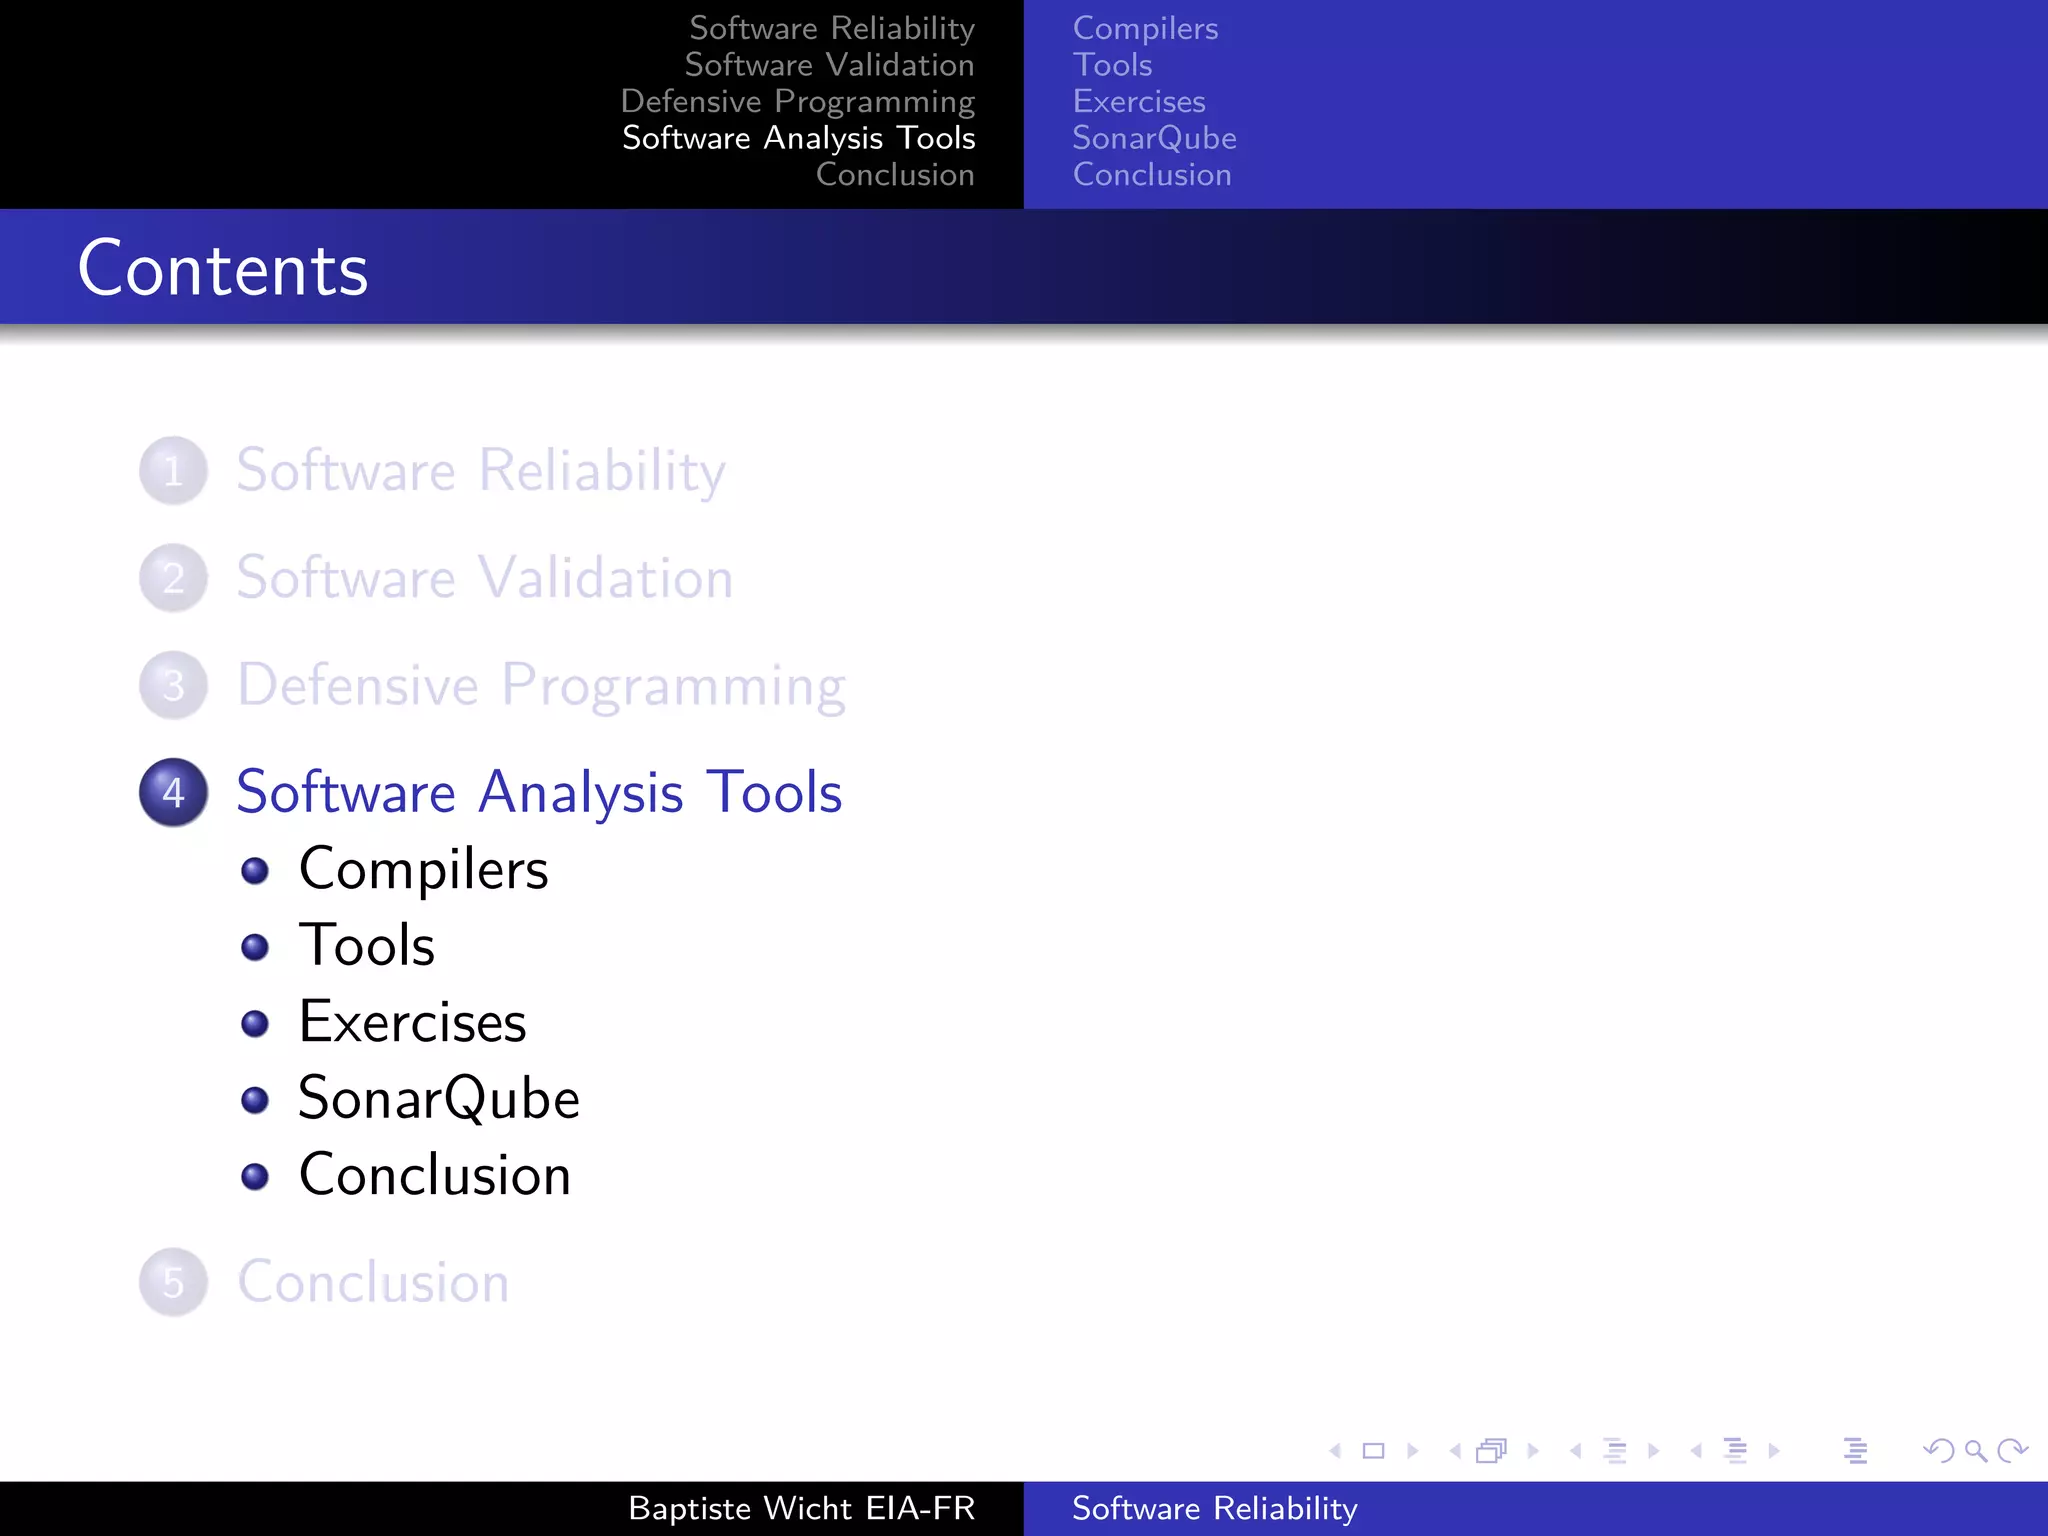Screen dimensions: 2048x1536
Task: Click the Contents frame title
Action: [x=223, y=269]
